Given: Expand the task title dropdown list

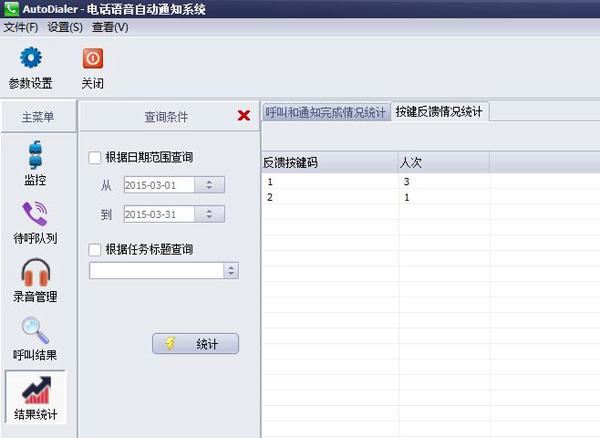Looking at the screenshot, I should (x=231, y=270).
